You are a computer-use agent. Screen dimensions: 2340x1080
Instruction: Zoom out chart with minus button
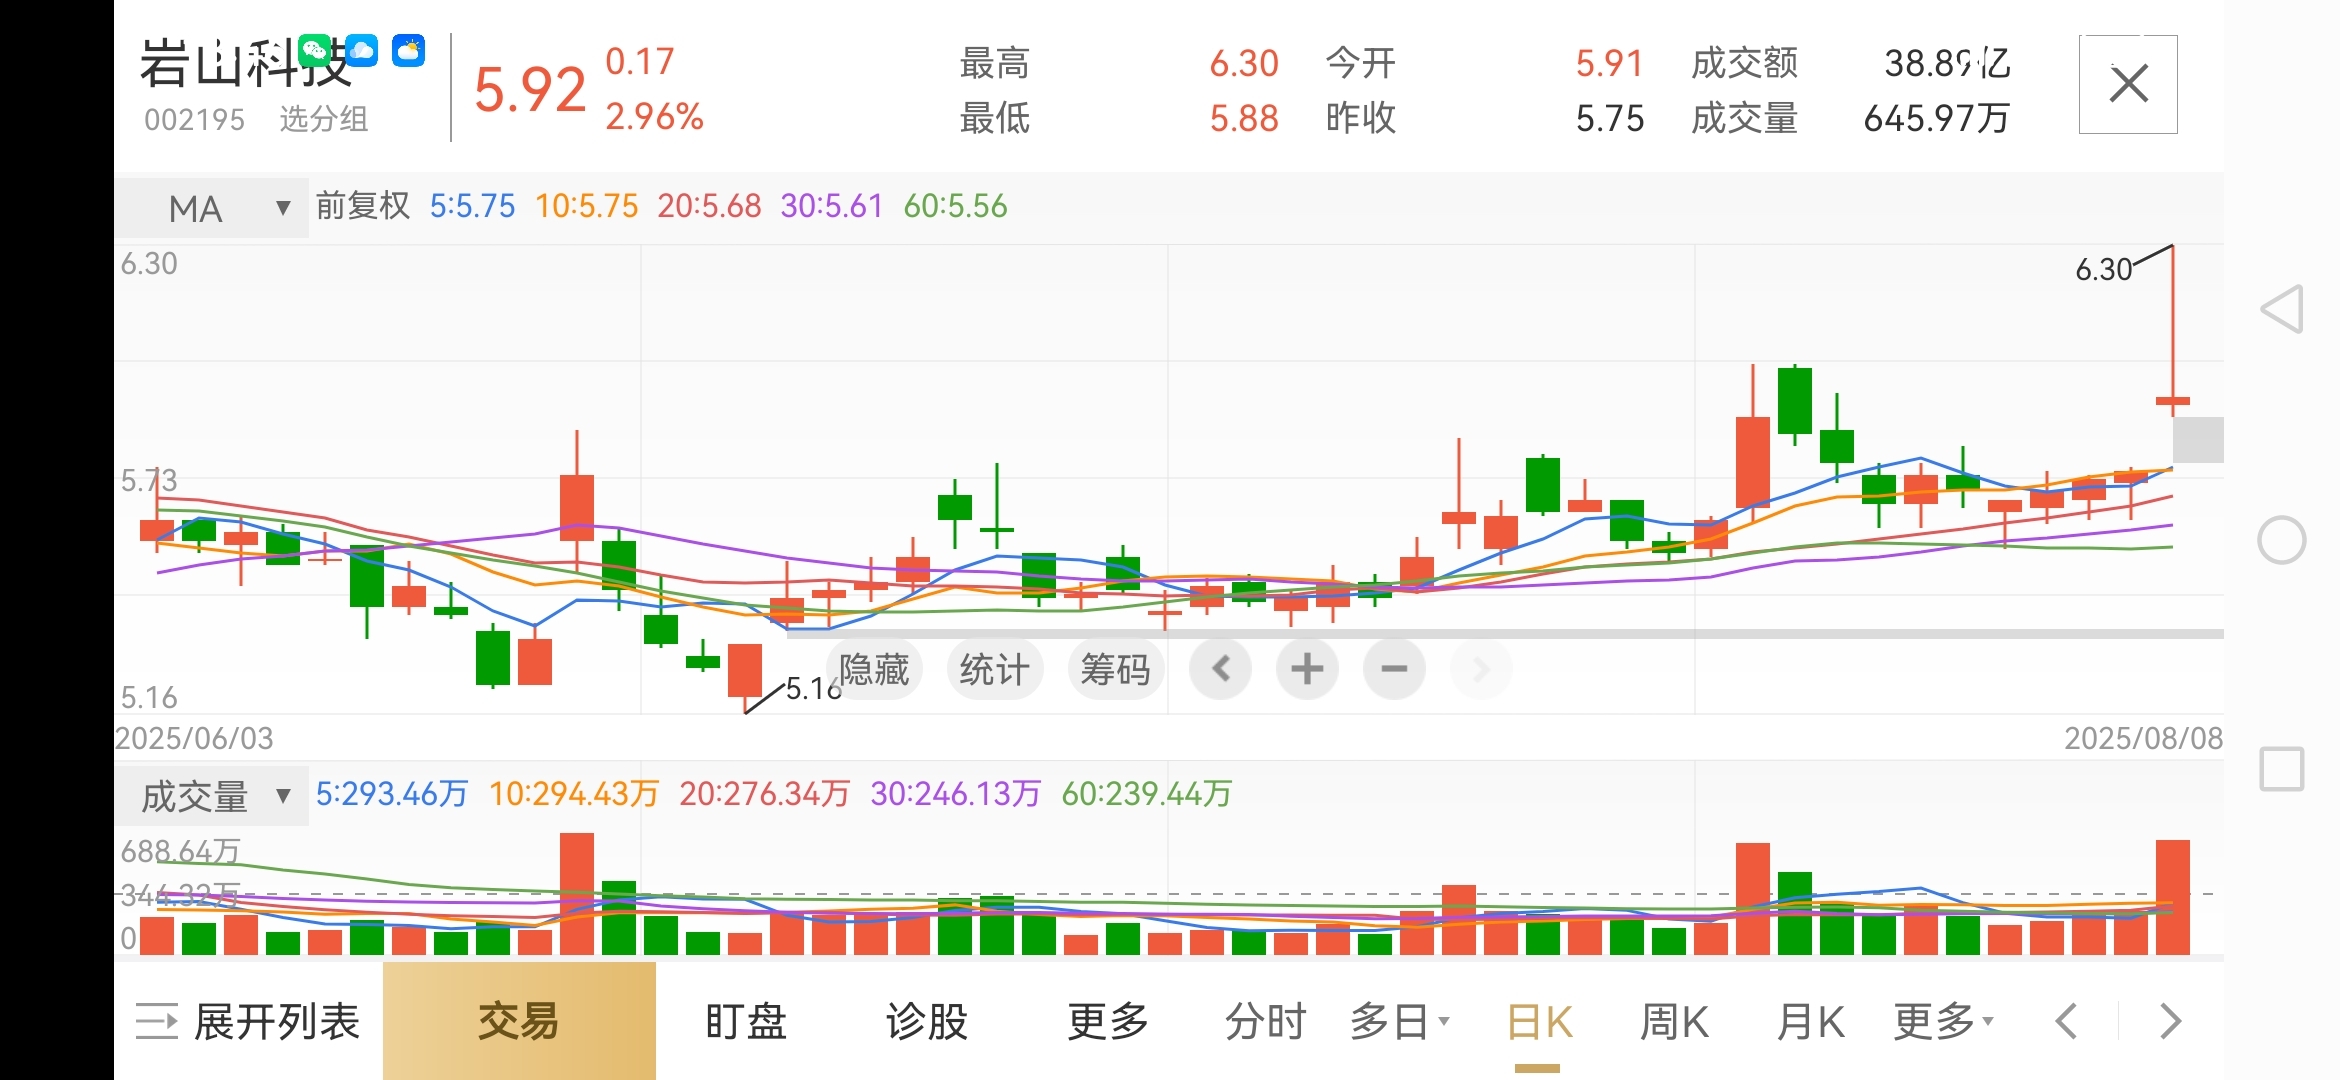point(1394,669)
